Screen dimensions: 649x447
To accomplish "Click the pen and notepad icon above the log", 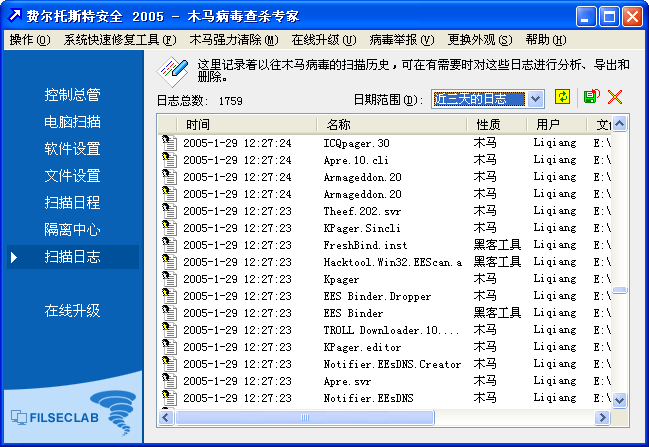I will click(x=173, y=70).
